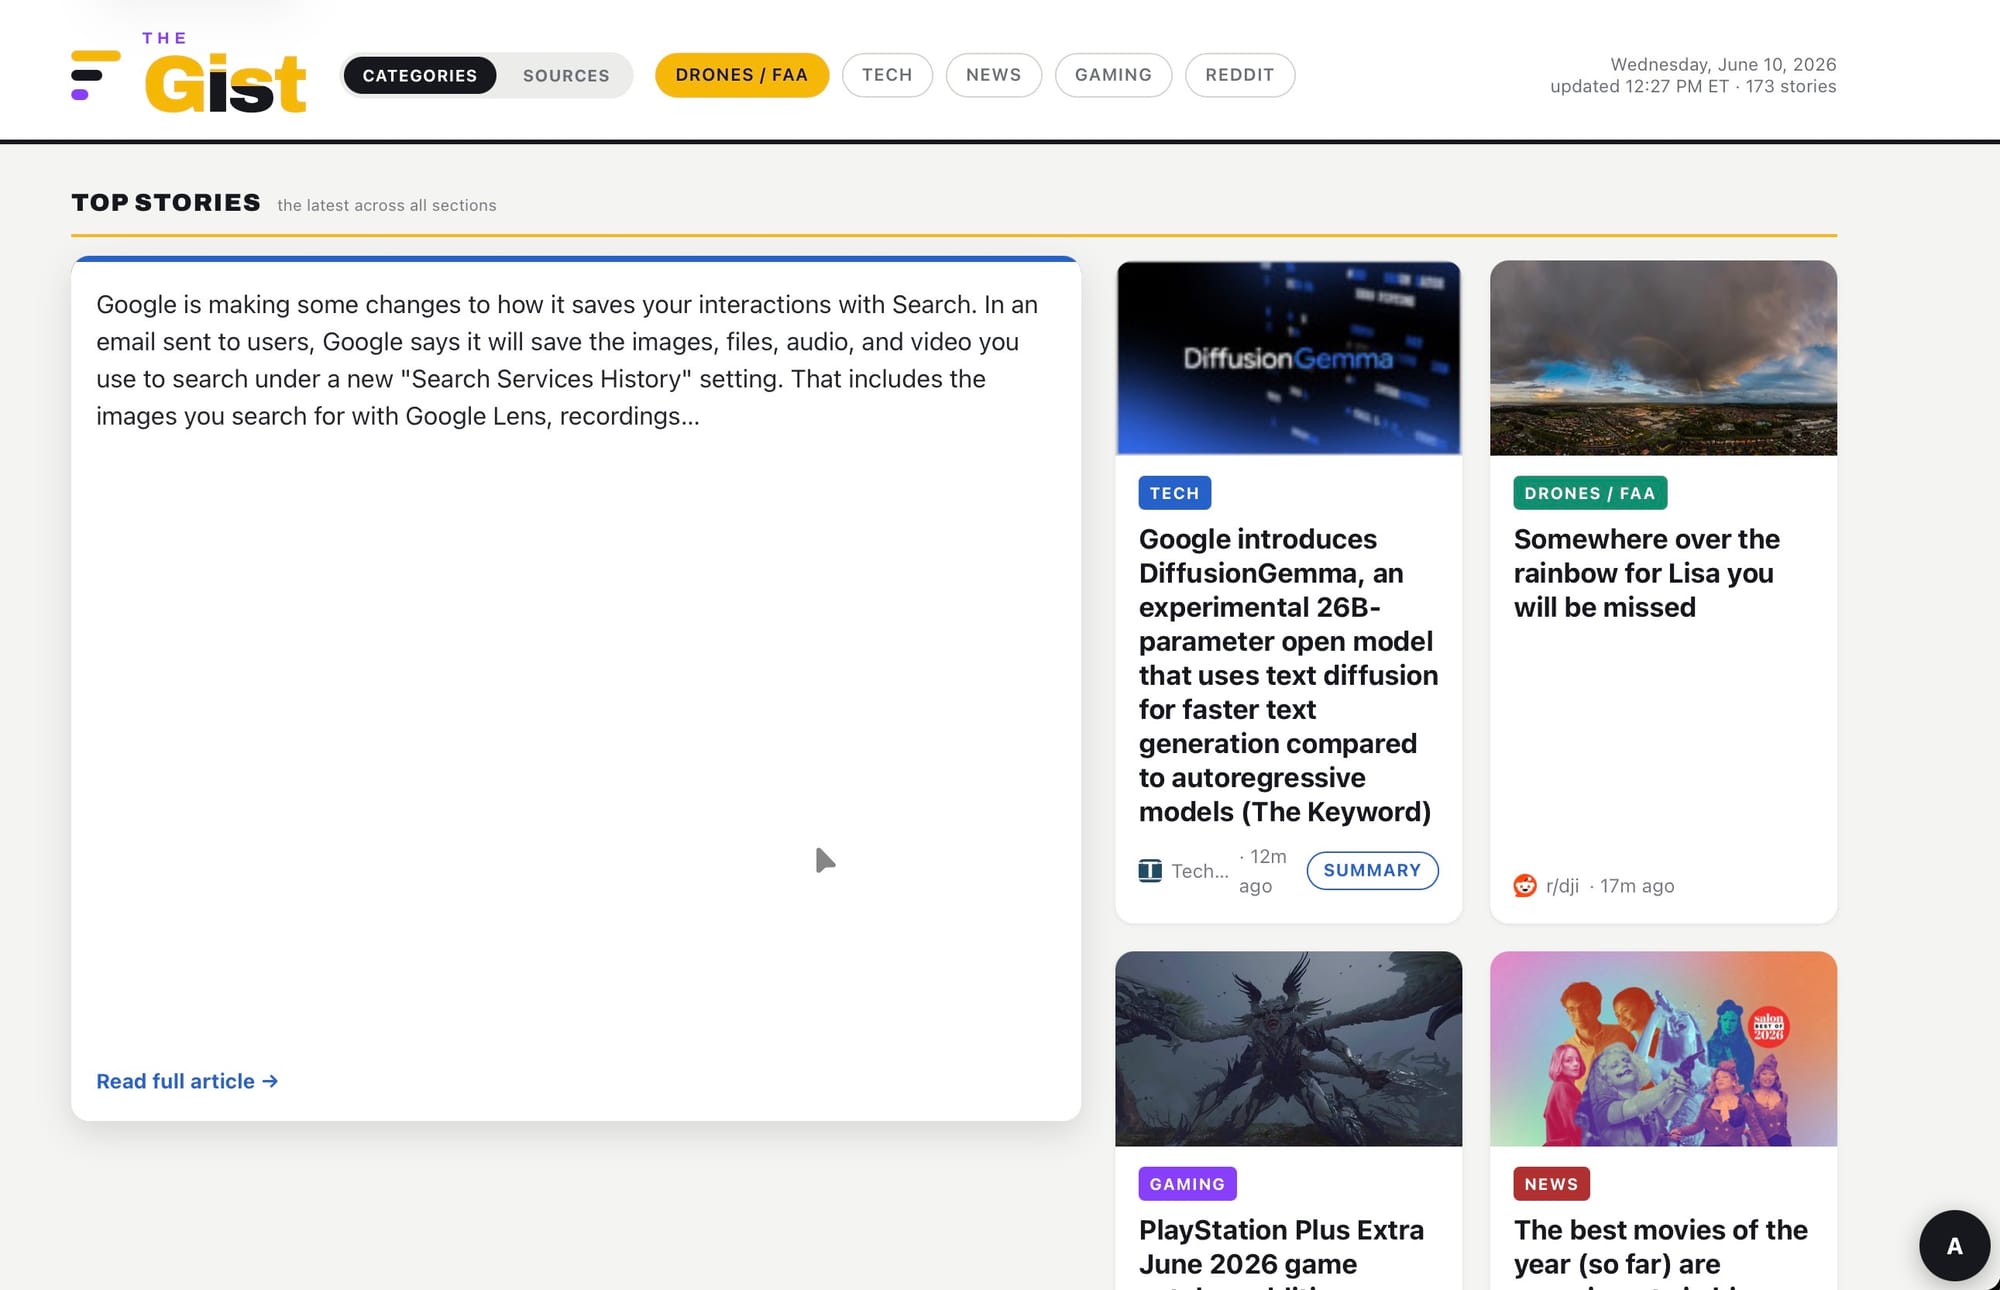Click the 17m ago timestamp
2000x1290 pixels.
(x=1637, y=886)
